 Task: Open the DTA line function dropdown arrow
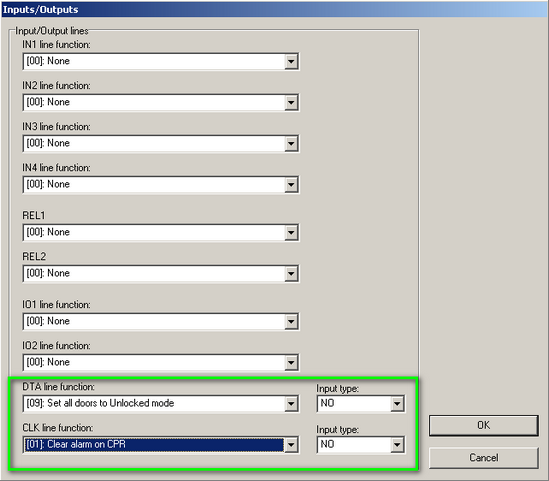point(291,404)
